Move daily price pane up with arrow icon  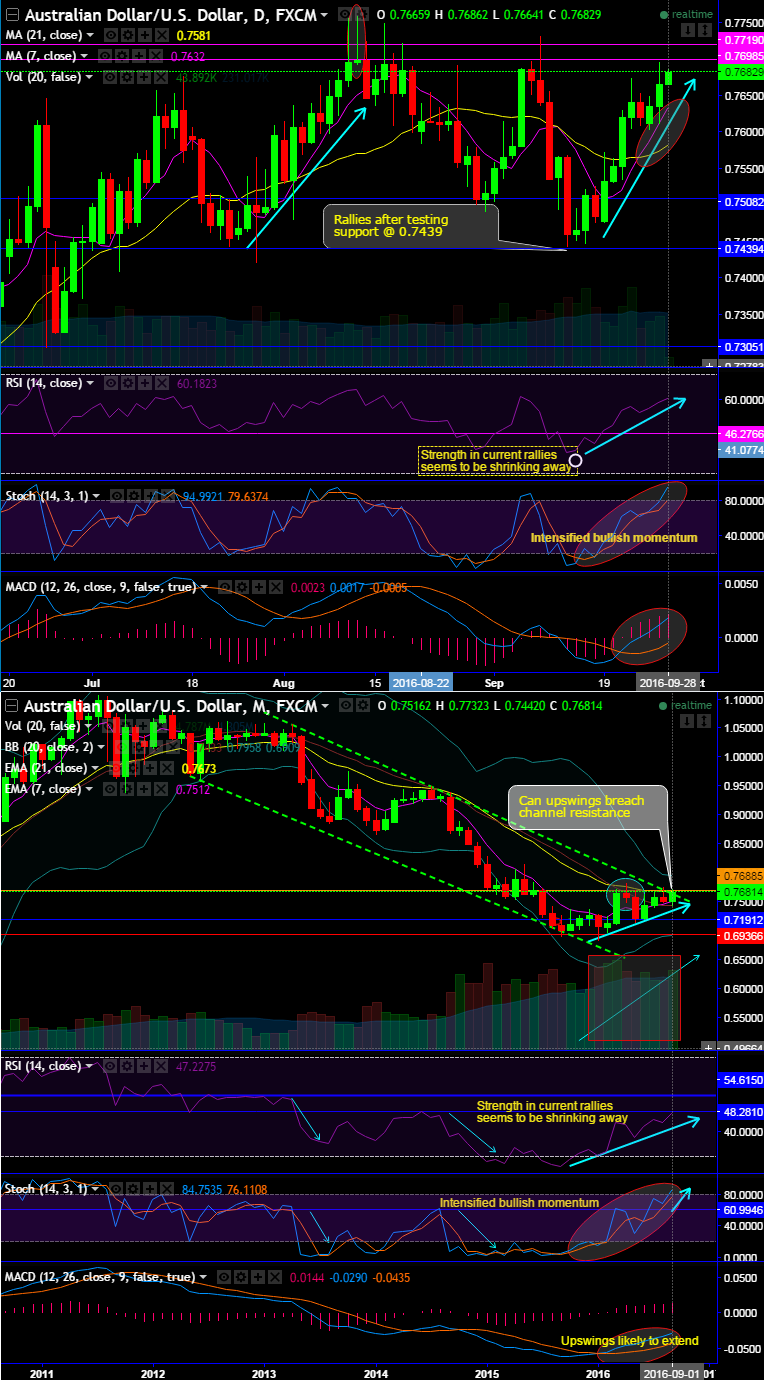click(x=705, y=30)
